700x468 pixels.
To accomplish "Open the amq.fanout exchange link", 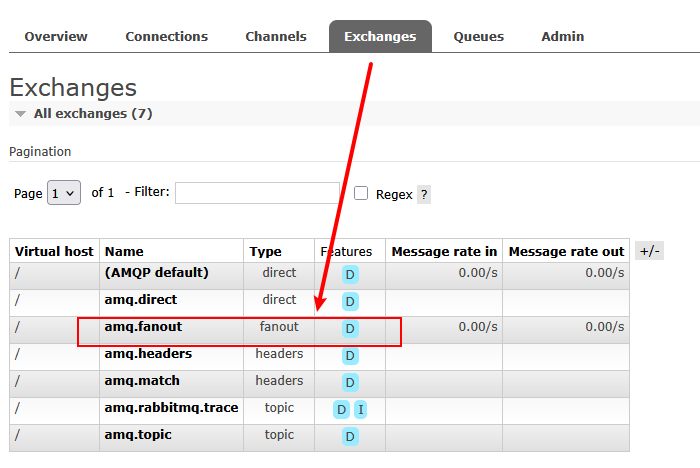I will (143, 327).
